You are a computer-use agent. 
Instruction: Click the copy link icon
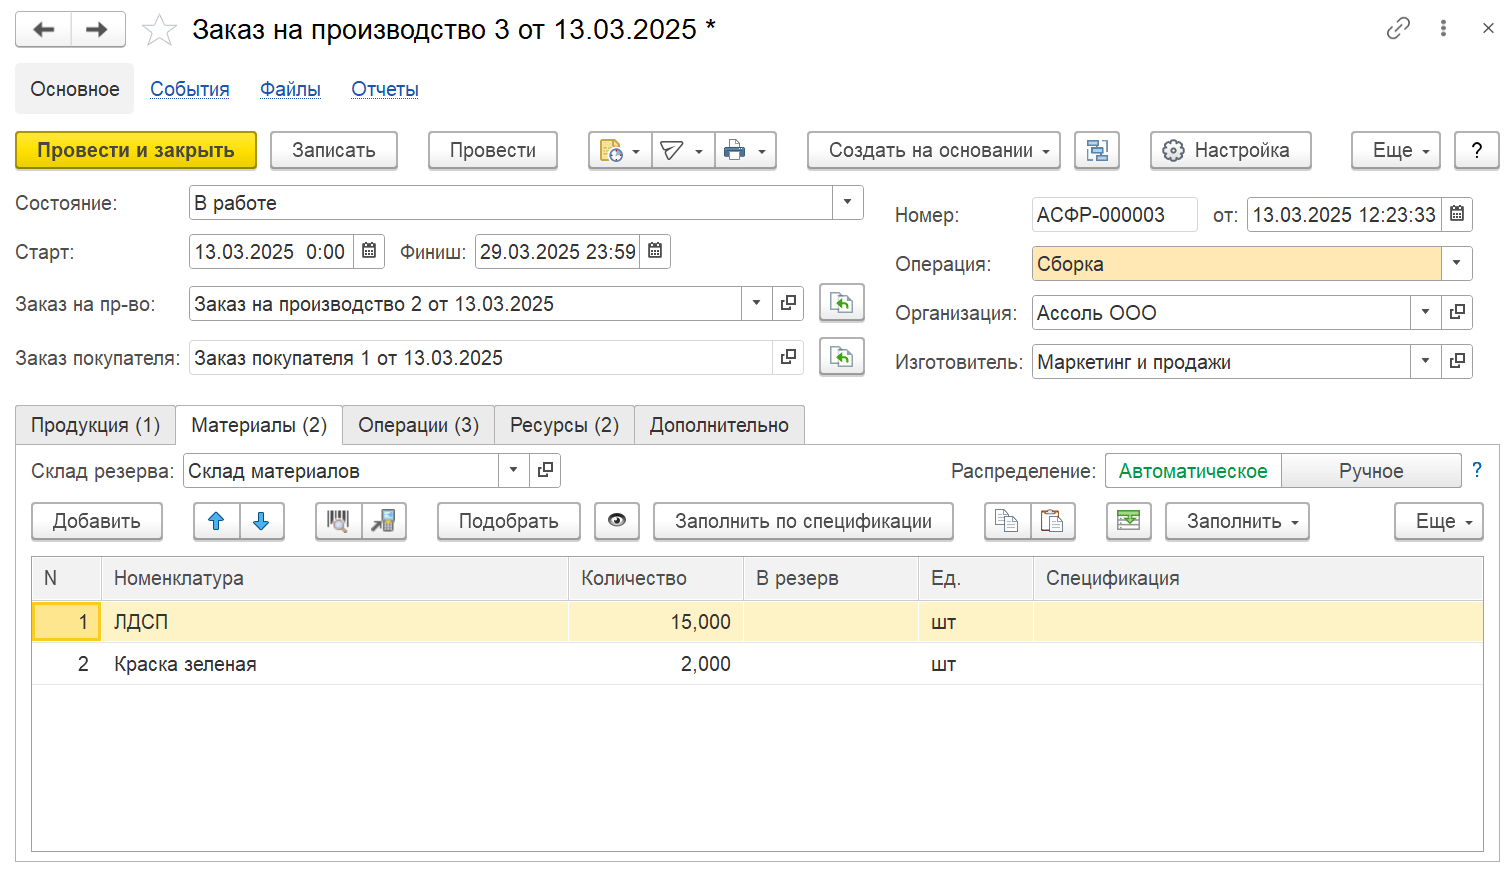coord(1397,29)
